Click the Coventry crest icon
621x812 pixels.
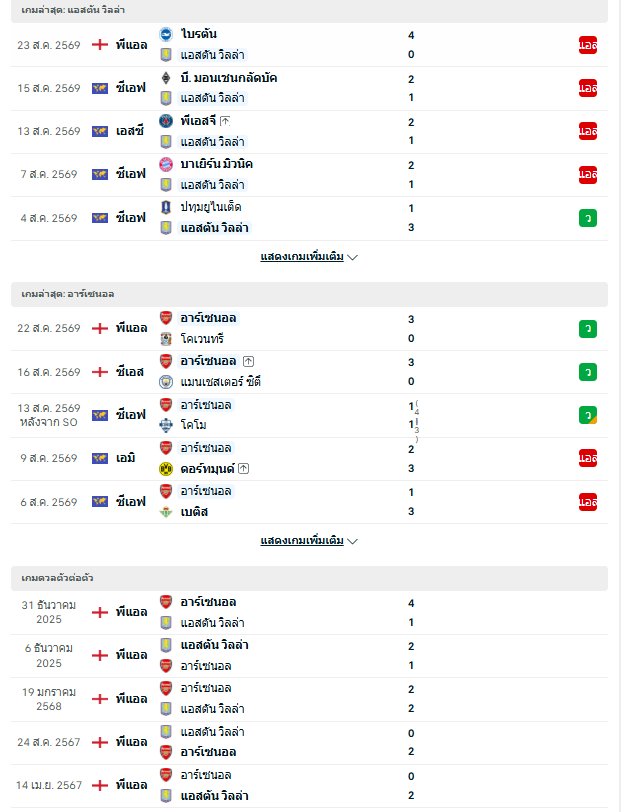166,339
